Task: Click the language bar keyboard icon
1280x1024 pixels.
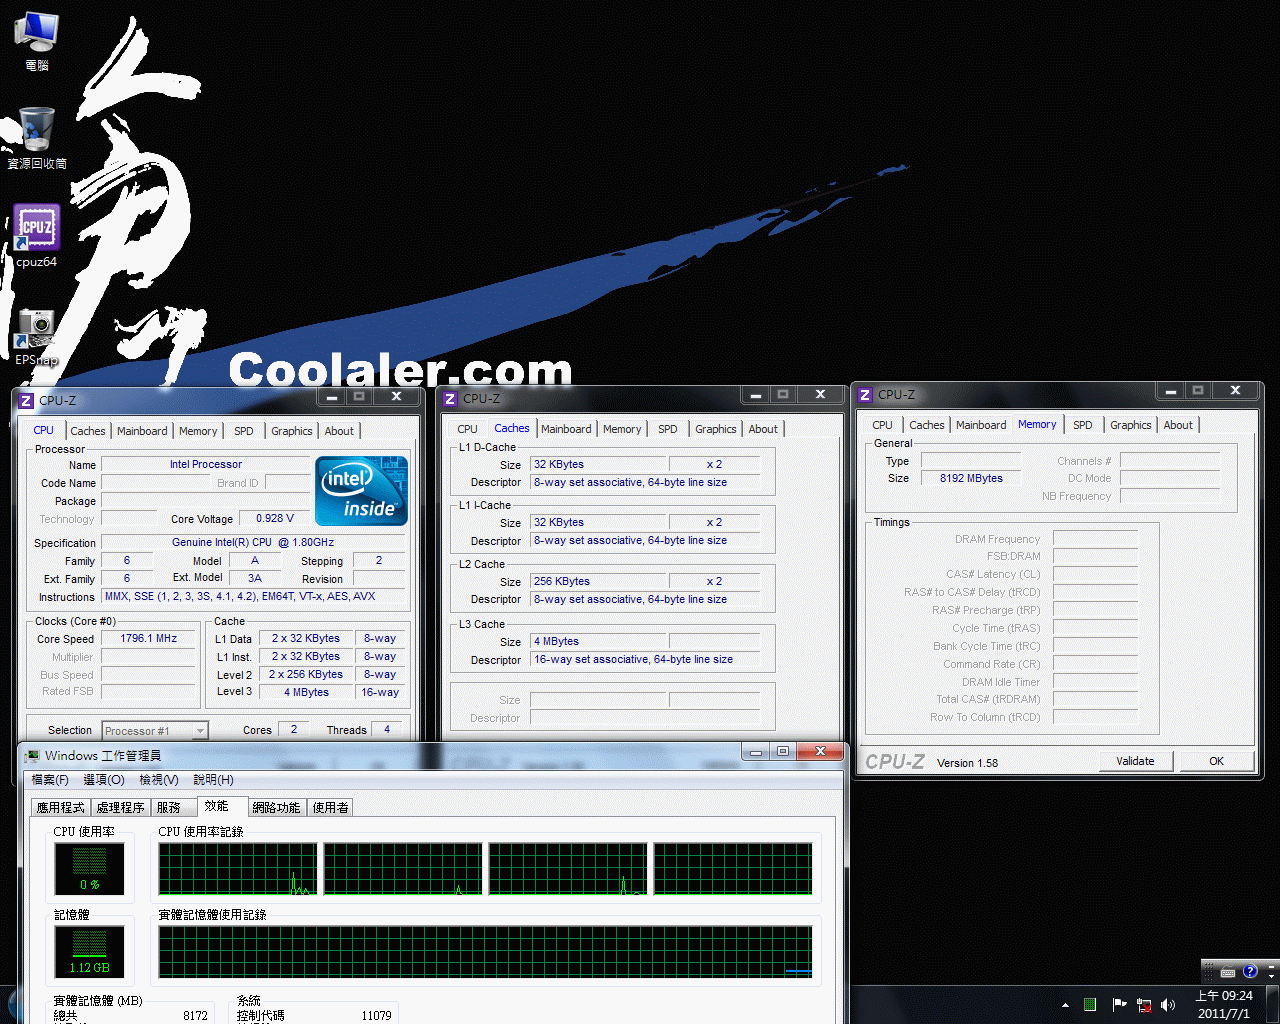Action: (x=1228, y=971)
